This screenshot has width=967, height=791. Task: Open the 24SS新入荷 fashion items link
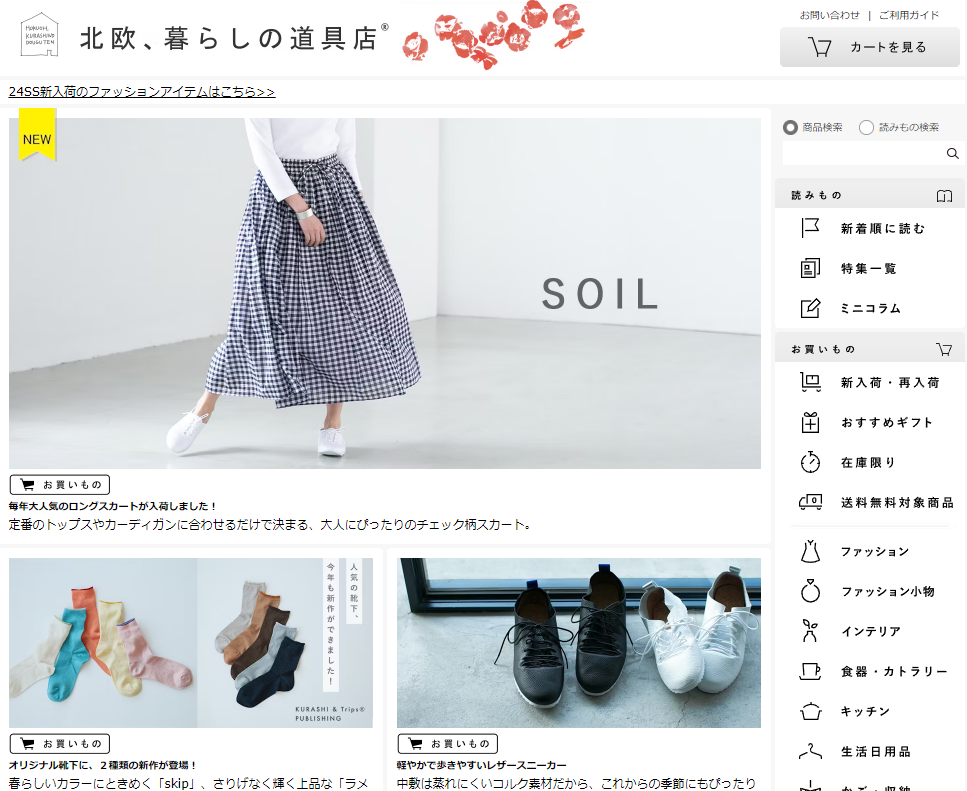tap(142, 92)
